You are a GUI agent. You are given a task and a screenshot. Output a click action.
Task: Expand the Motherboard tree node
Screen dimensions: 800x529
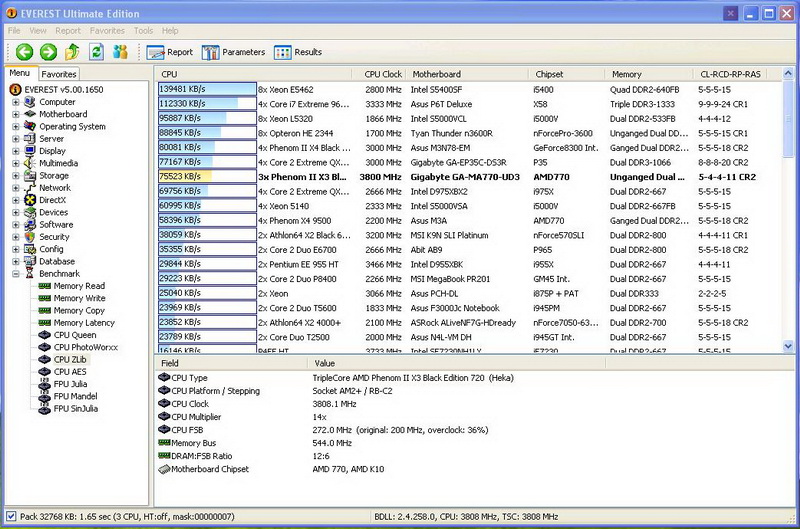15,114
